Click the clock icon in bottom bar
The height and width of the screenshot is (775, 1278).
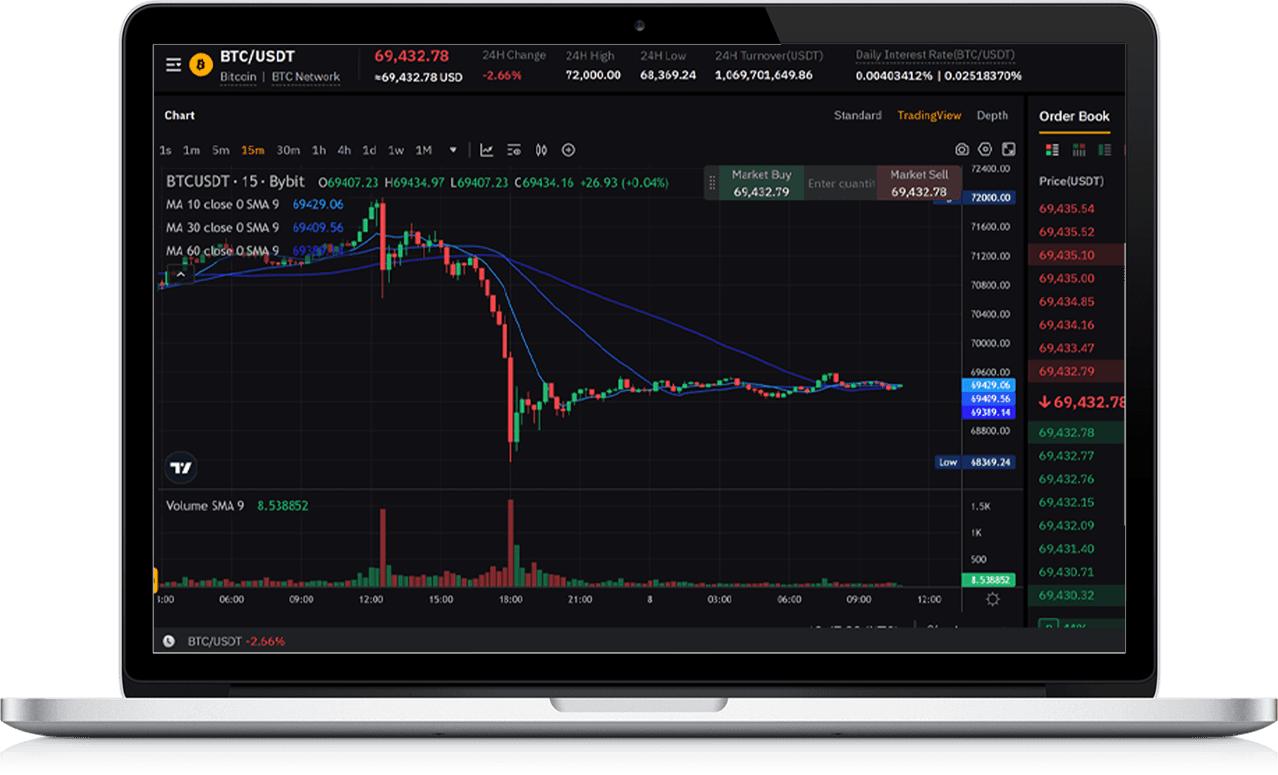(169, 641)
